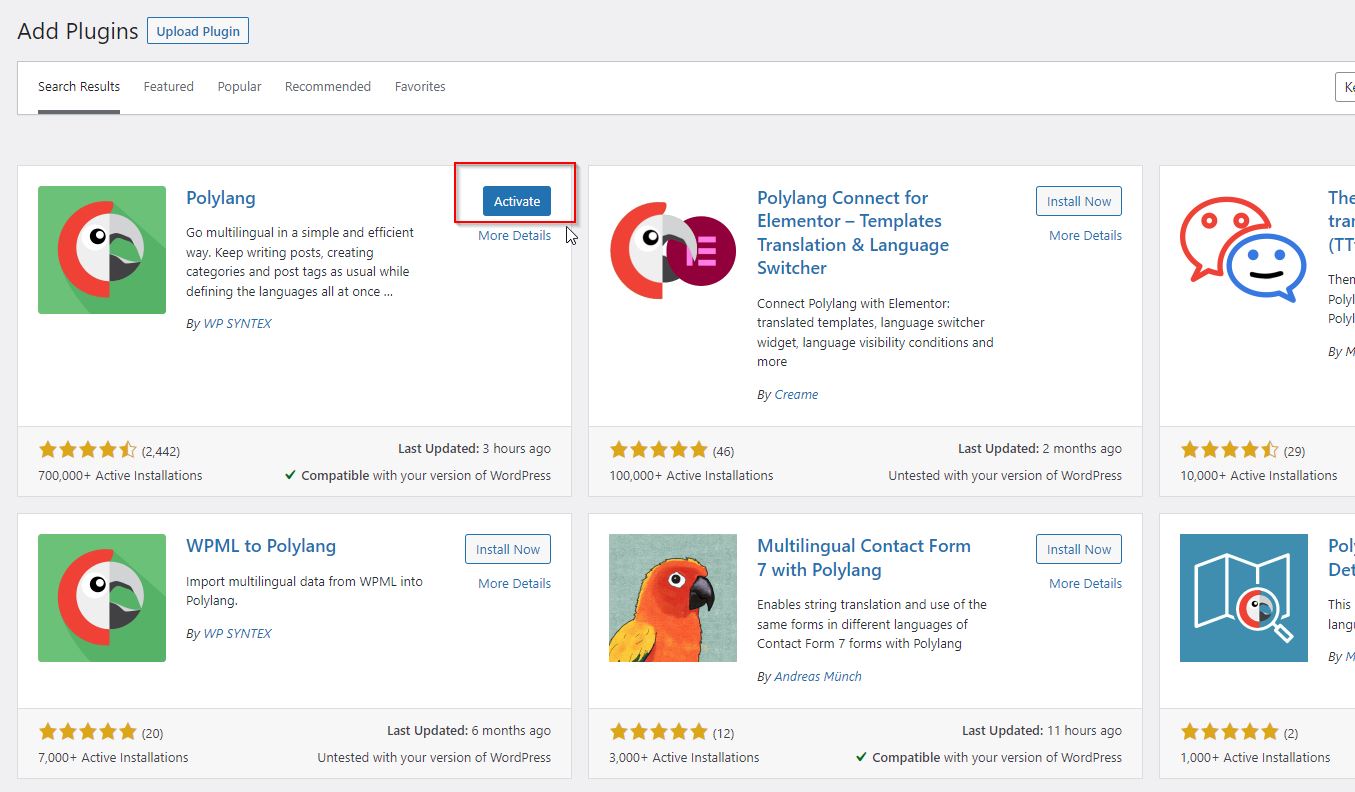Click Polylang's Compatible with your version text
Viewport: 1355px width, 792px height.
pyautogui.click(x=418, y=476)
